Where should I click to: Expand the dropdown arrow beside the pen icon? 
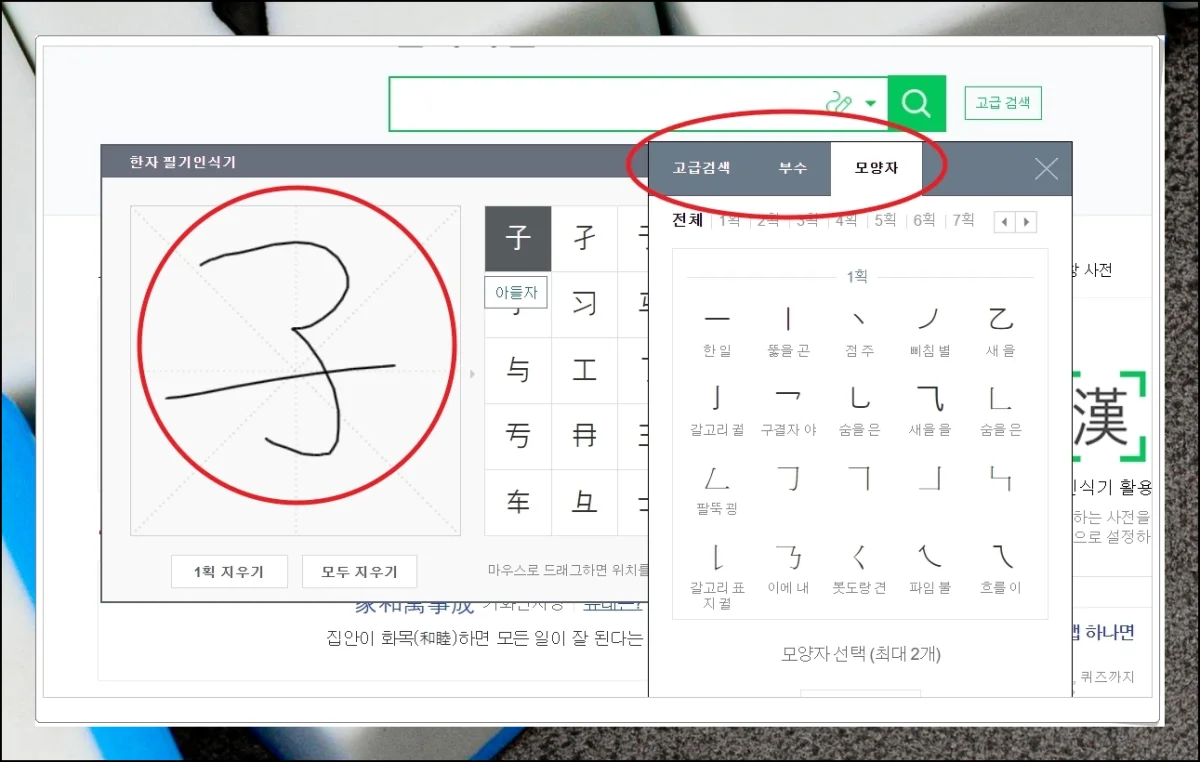point(871,103)
